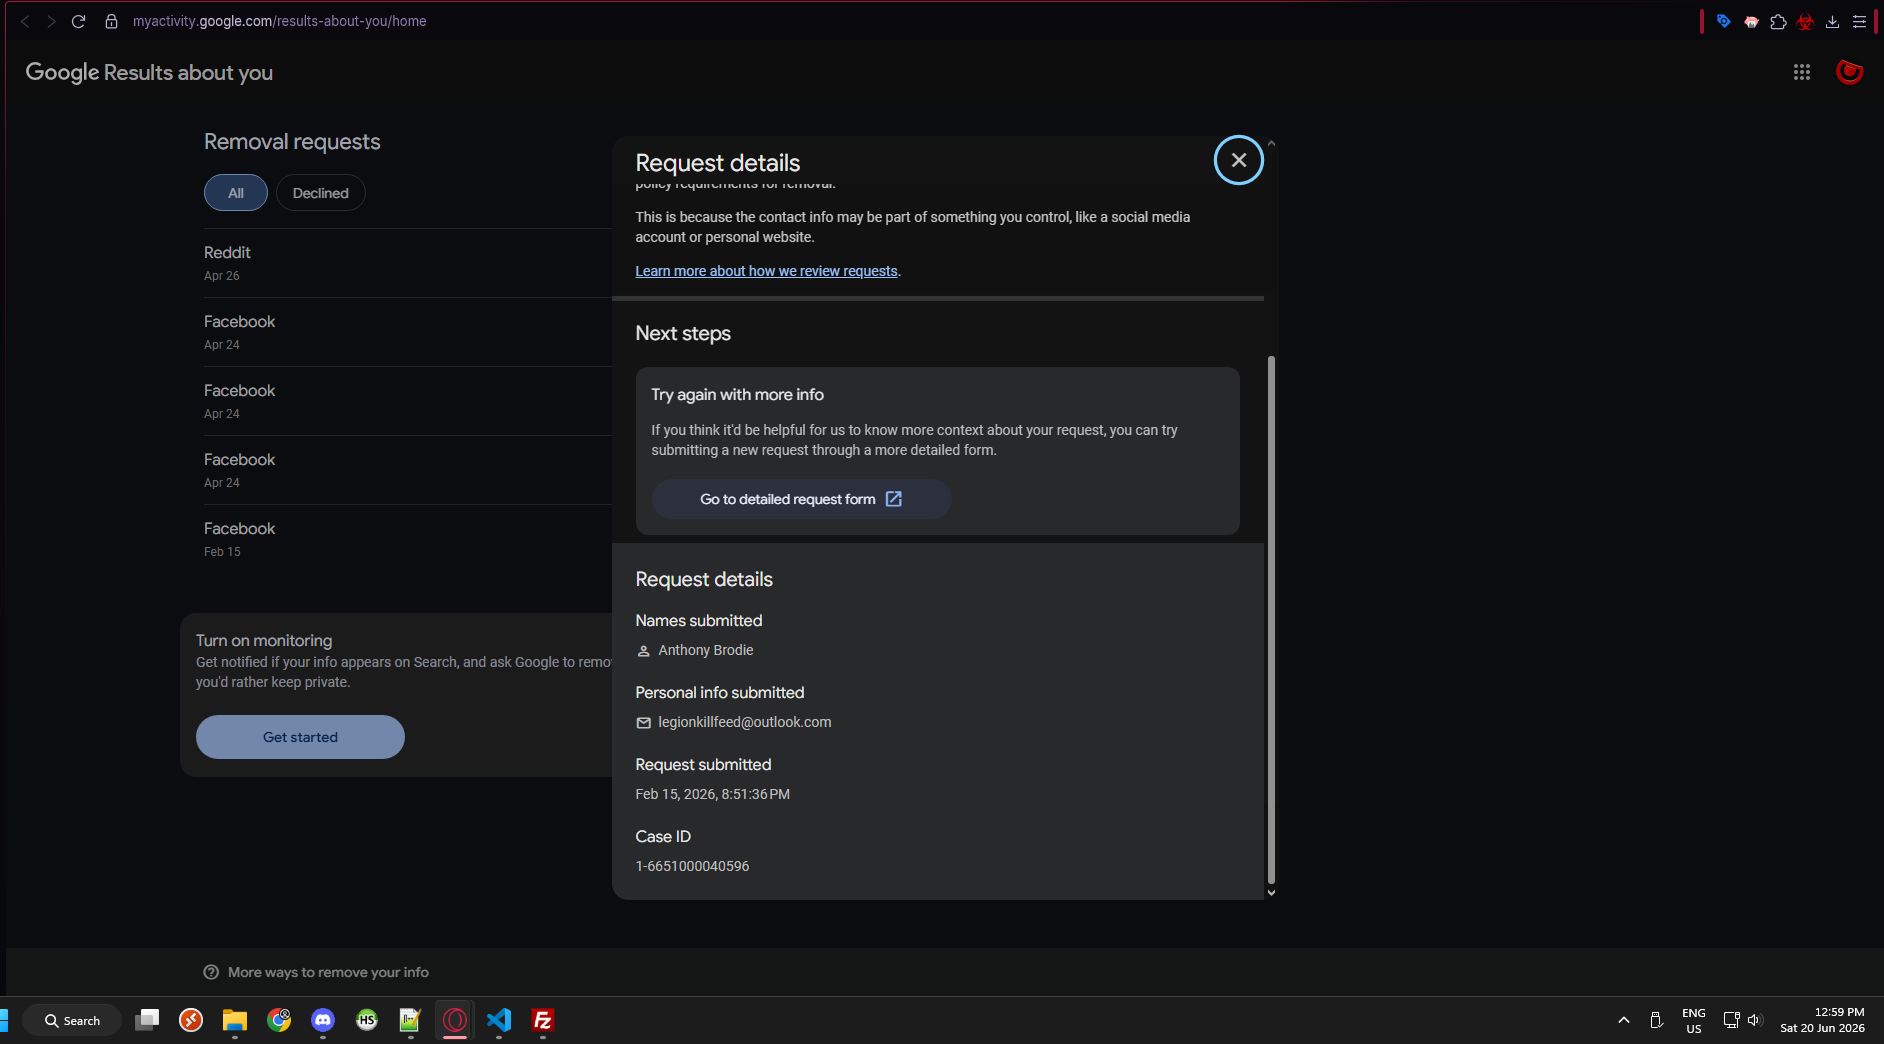
Task: Open More ways to remove your info
Action: click(x=328, y=972)
